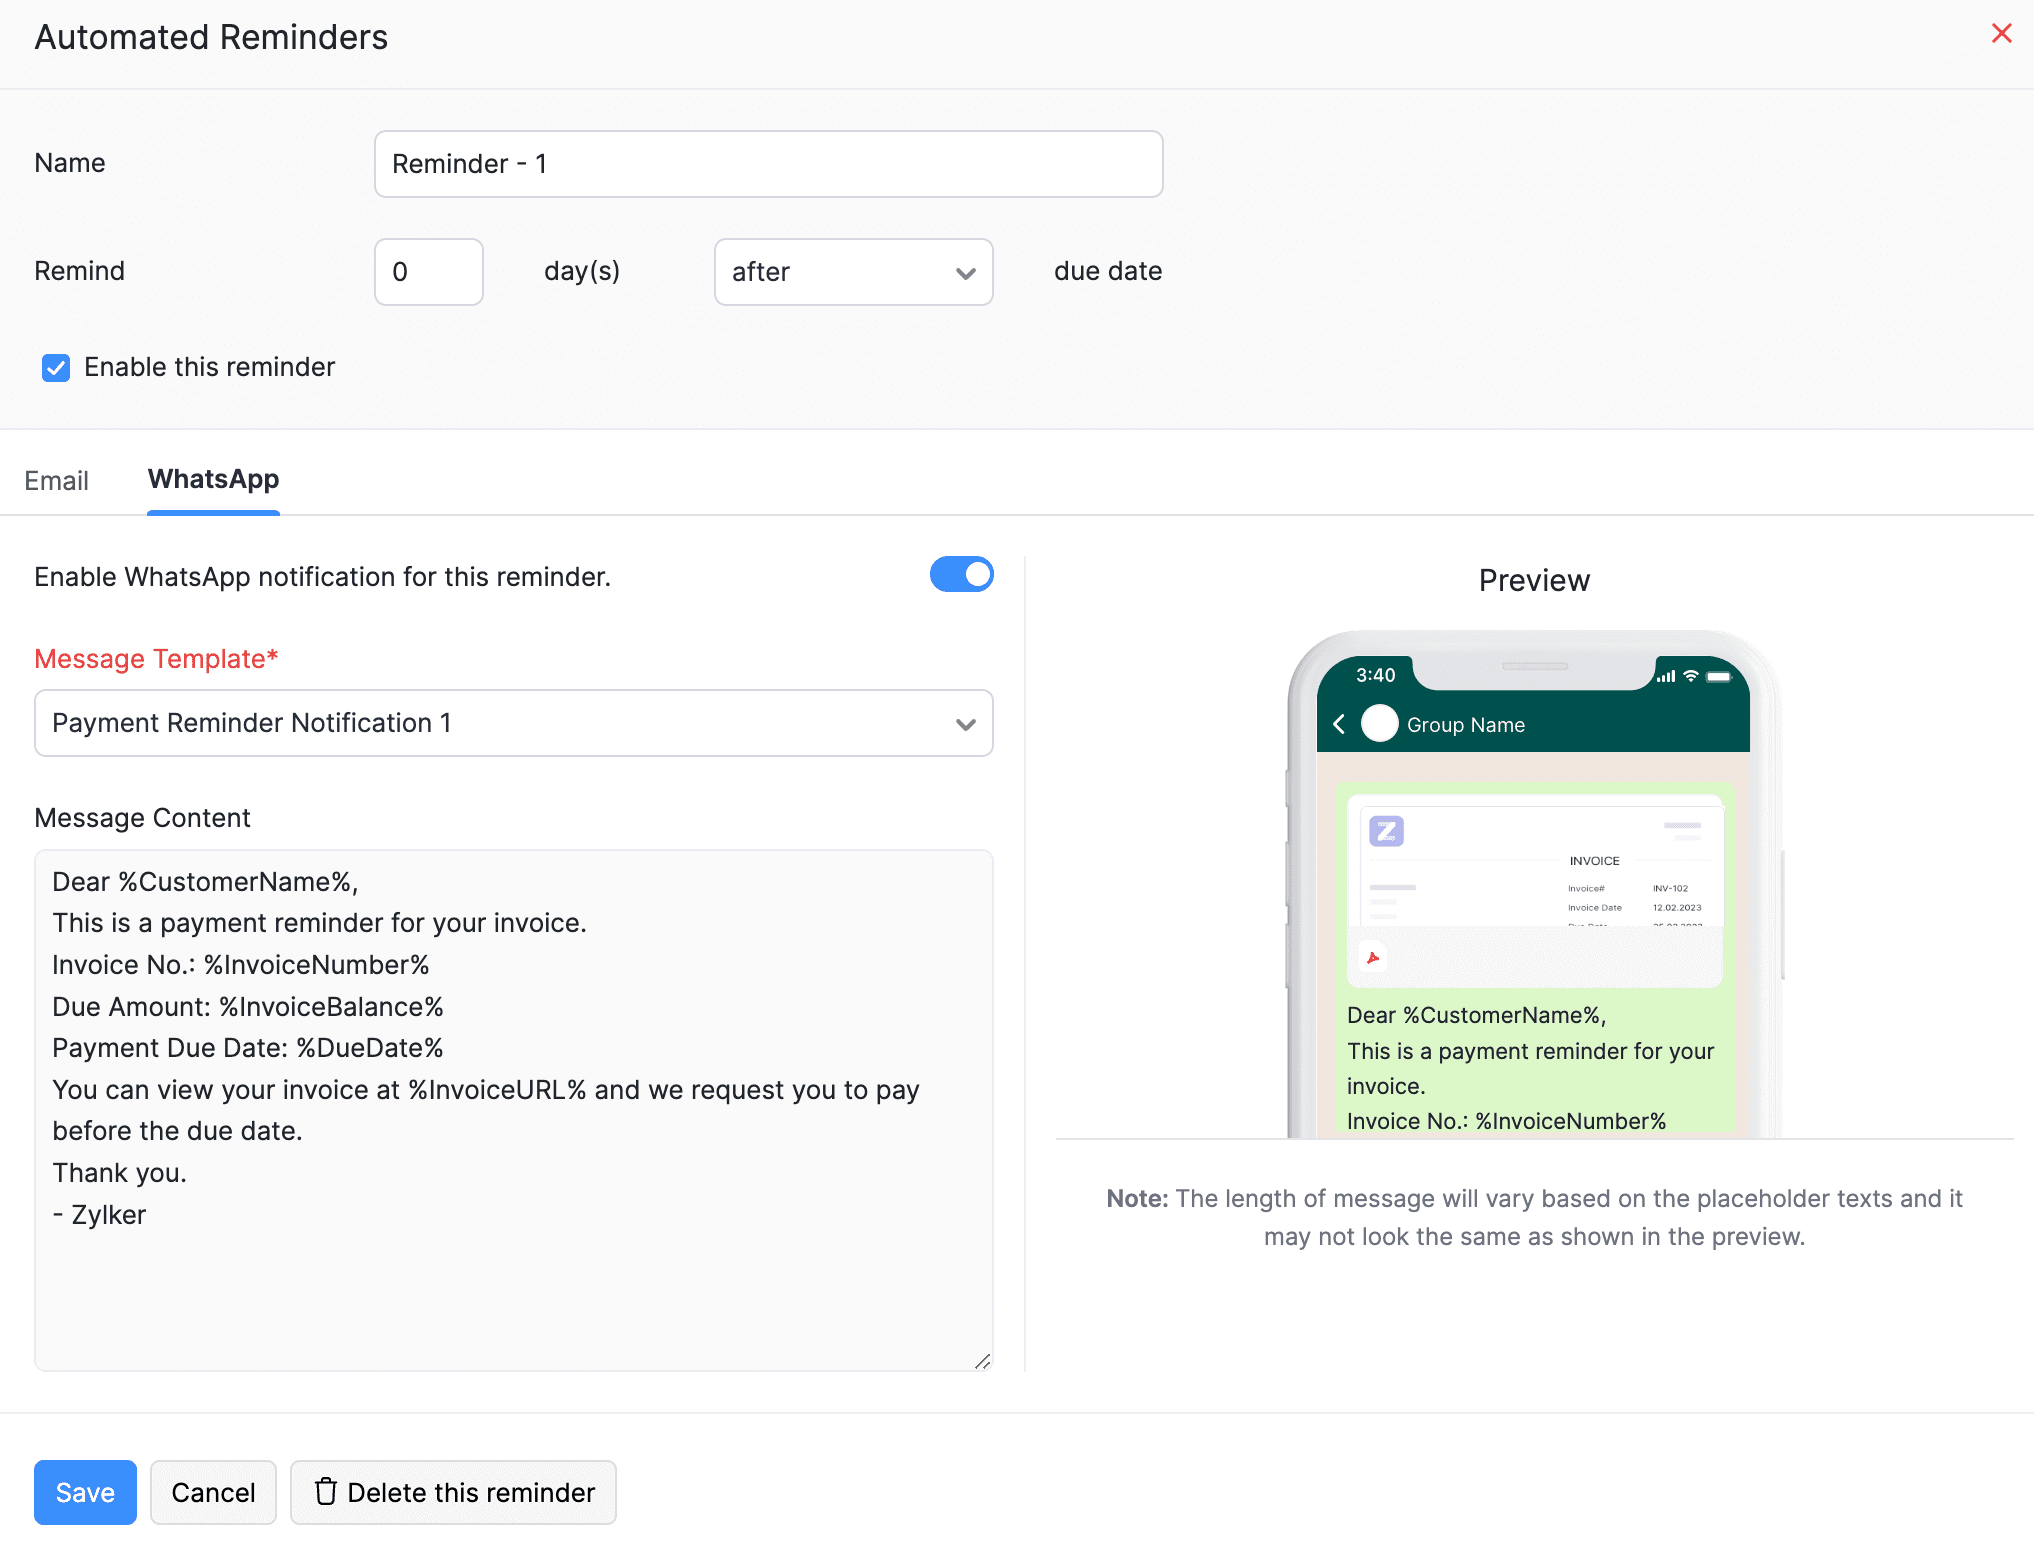Click the trash icon on Delete this reminder
2034x1552 pixels.
pos(325,1492)
